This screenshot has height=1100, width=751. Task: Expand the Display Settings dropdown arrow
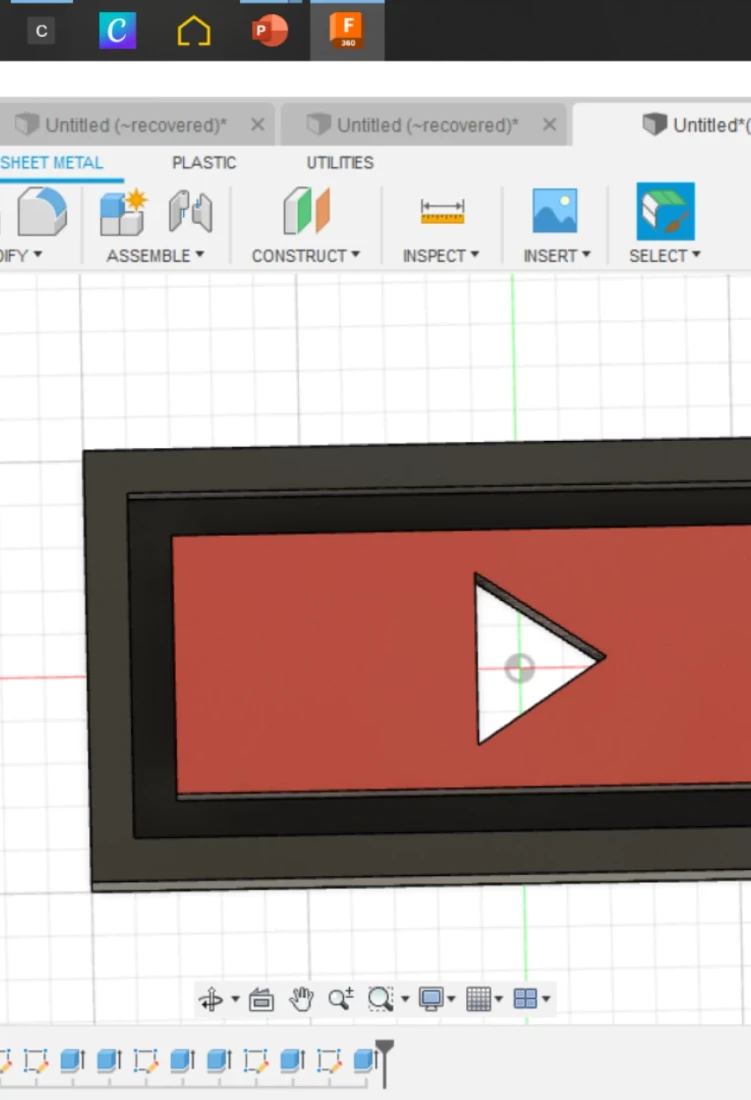click(x=452, y=999)
